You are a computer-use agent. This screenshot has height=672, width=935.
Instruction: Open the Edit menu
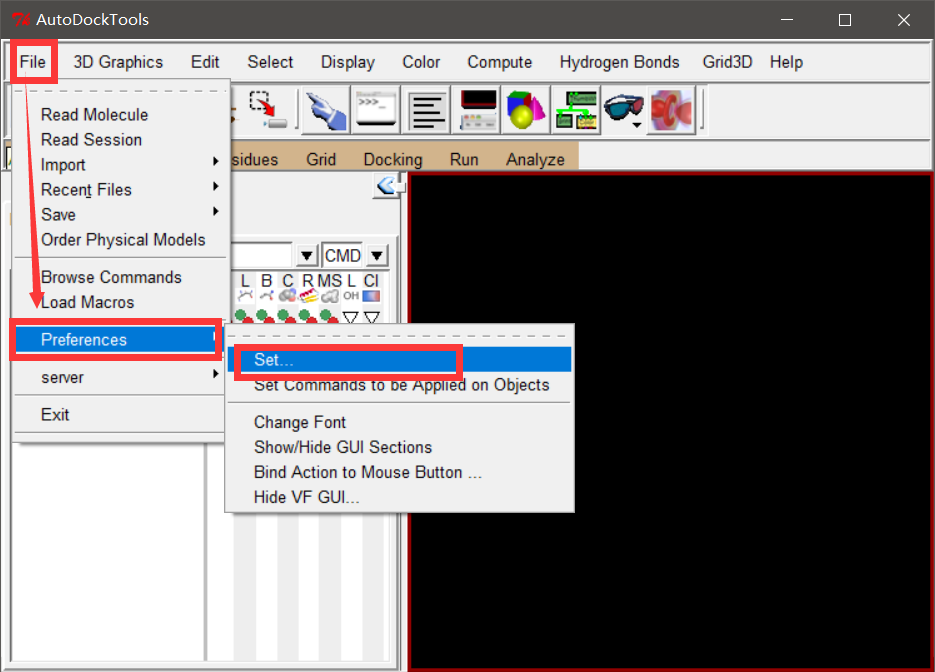tap(205, 62)
